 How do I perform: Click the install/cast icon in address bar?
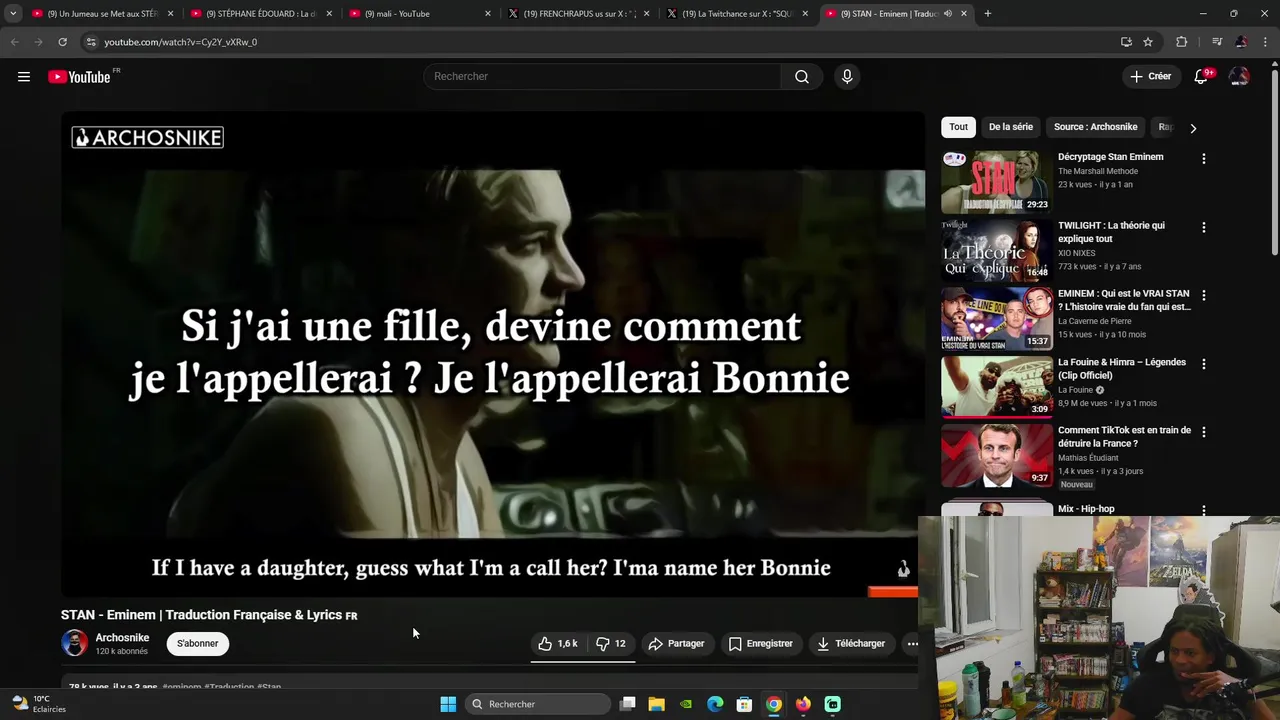tap(1126, 42)
